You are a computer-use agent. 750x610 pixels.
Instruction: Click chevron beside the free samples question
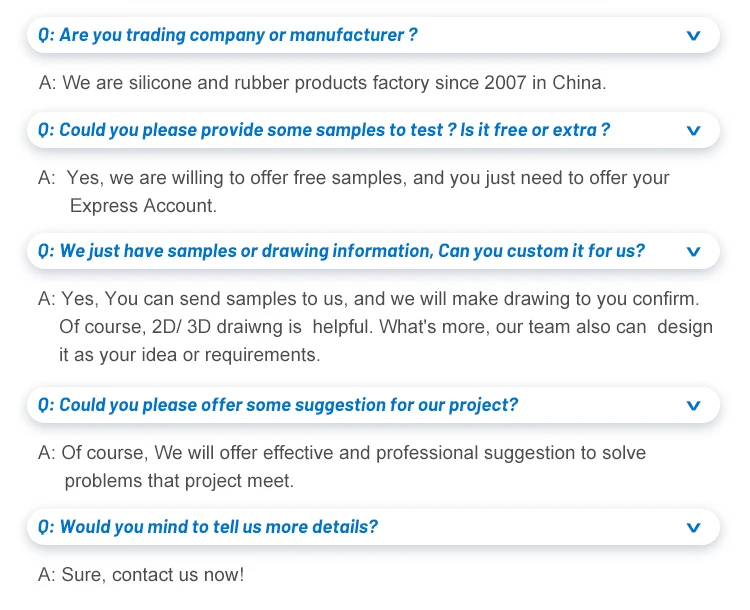(694, 131)
